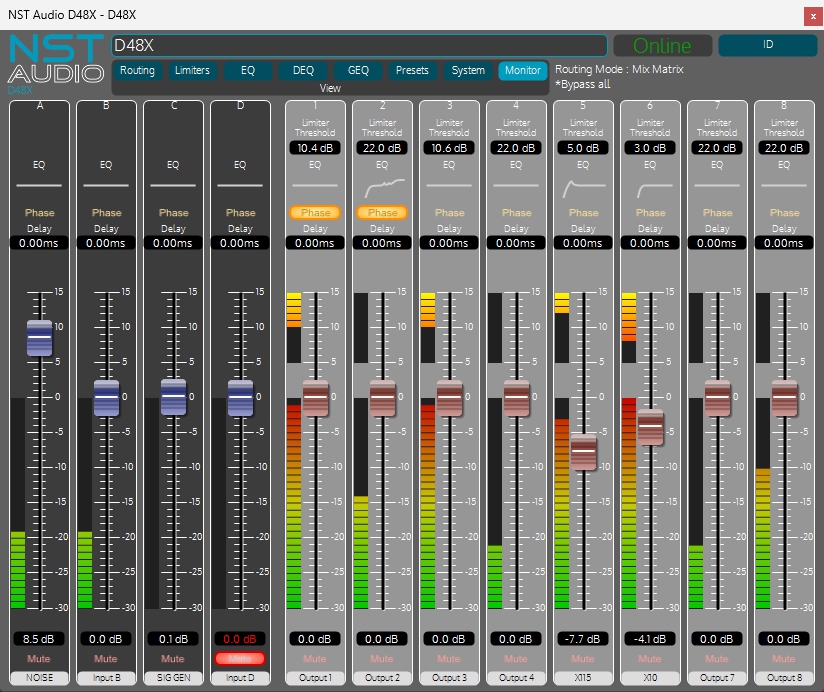Image resolution: width=824 pixels, height=692 pixels.
Task: Click the 0.1 dB gain value
Action: [173, 639]
